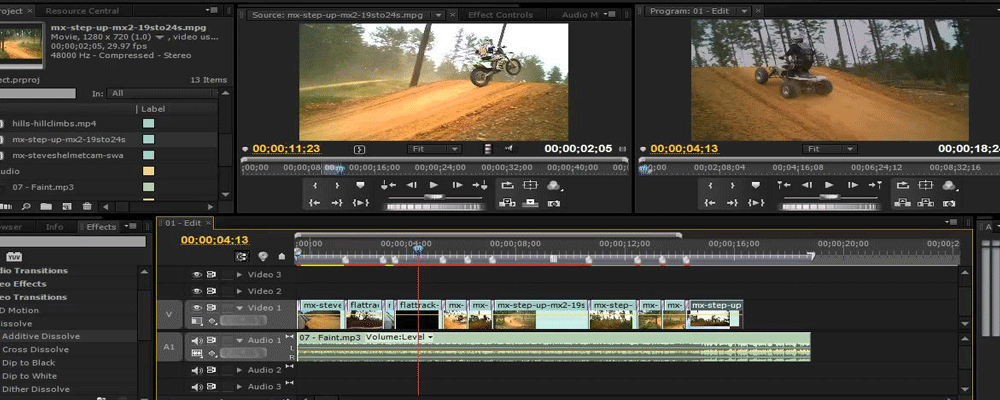
Task: Switch to the Resource Central tab
Action: click(82, 11)
